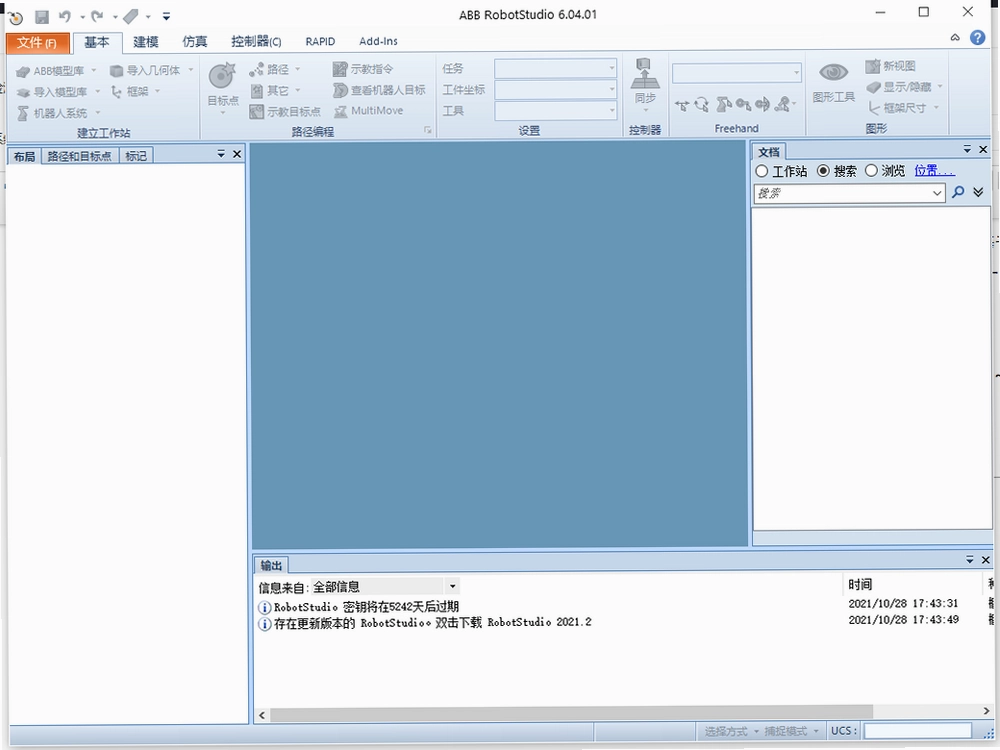Click the 导入模型库 import library icon
Screen dimensions: 1000x750
tap(24, 92)
